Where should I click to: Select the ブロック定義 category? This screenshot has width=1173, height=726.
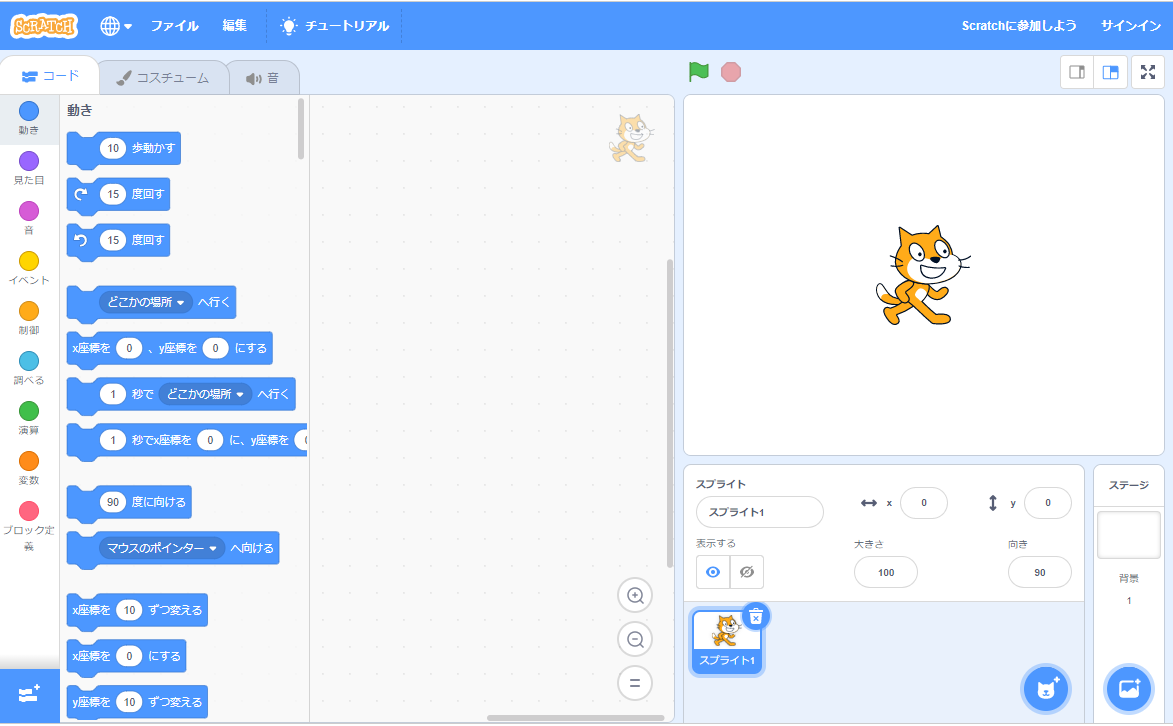(x=28, y=526)
